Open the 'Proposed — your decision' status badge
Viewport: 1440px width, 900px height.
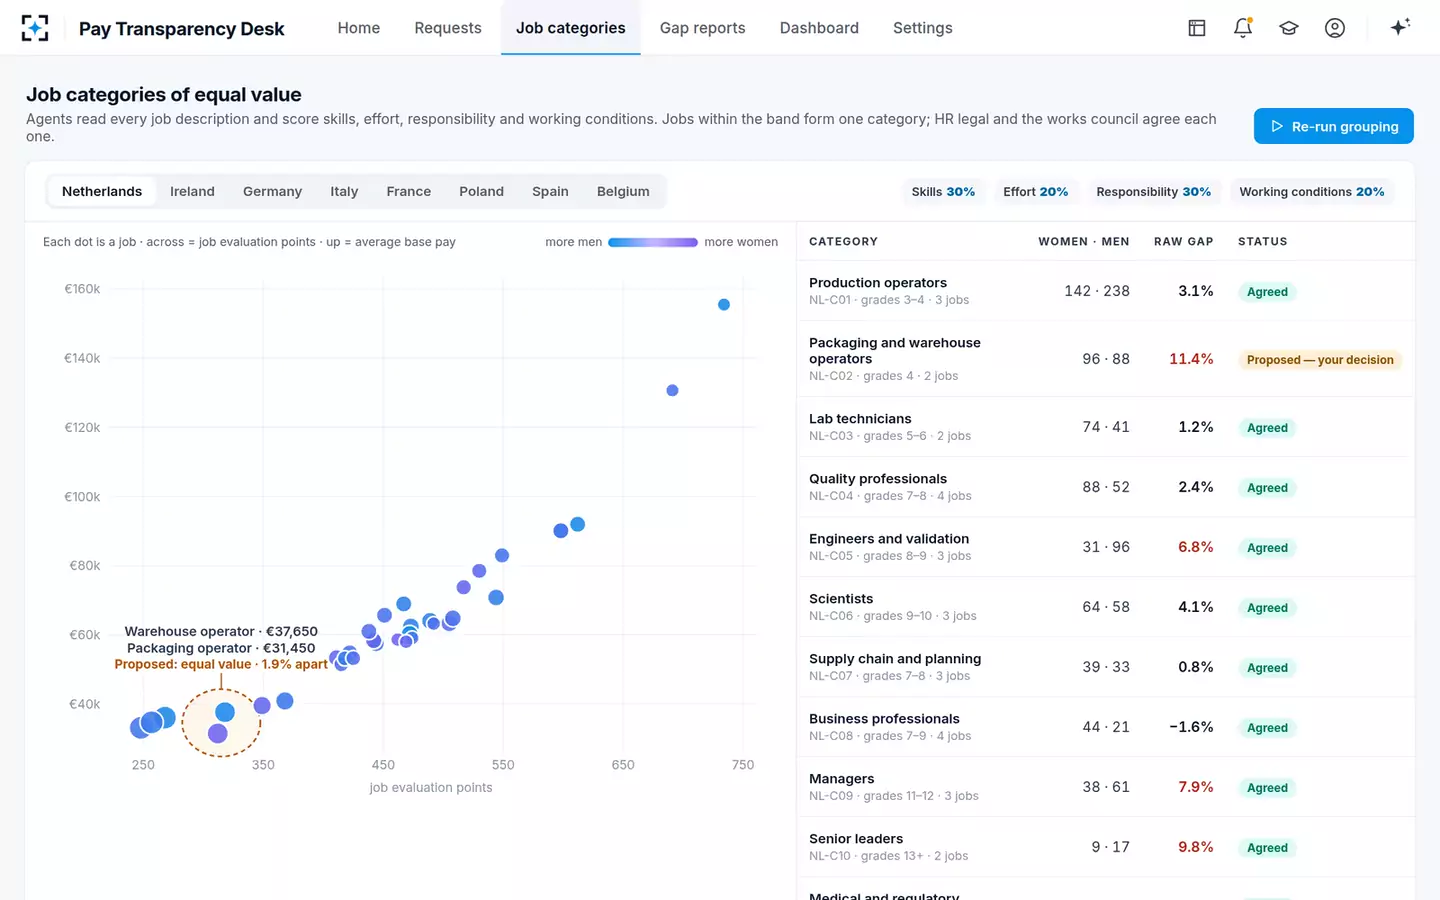coord(1320,360)
